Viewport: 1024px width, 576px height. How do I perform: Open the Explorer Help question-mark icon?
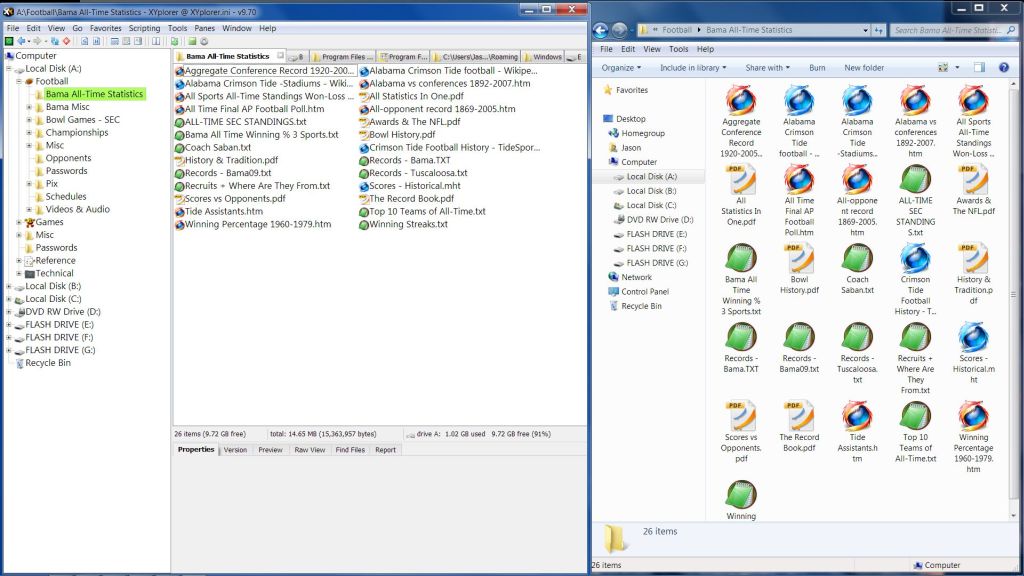pos(1002,68)
